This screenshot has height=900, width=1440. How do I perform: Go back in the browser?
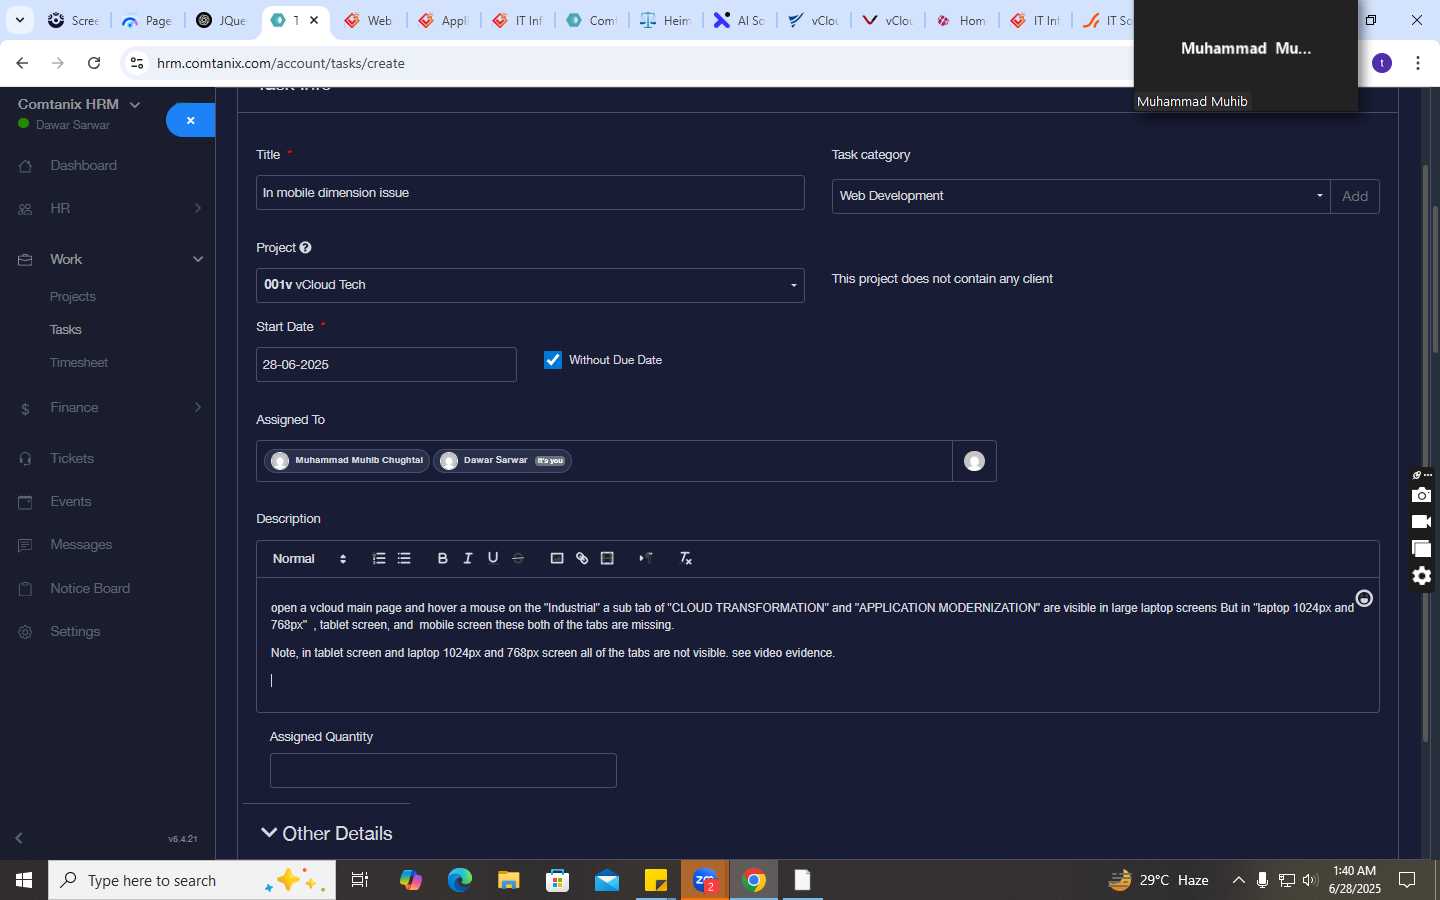pyautogui.click(x=22, y=63)
